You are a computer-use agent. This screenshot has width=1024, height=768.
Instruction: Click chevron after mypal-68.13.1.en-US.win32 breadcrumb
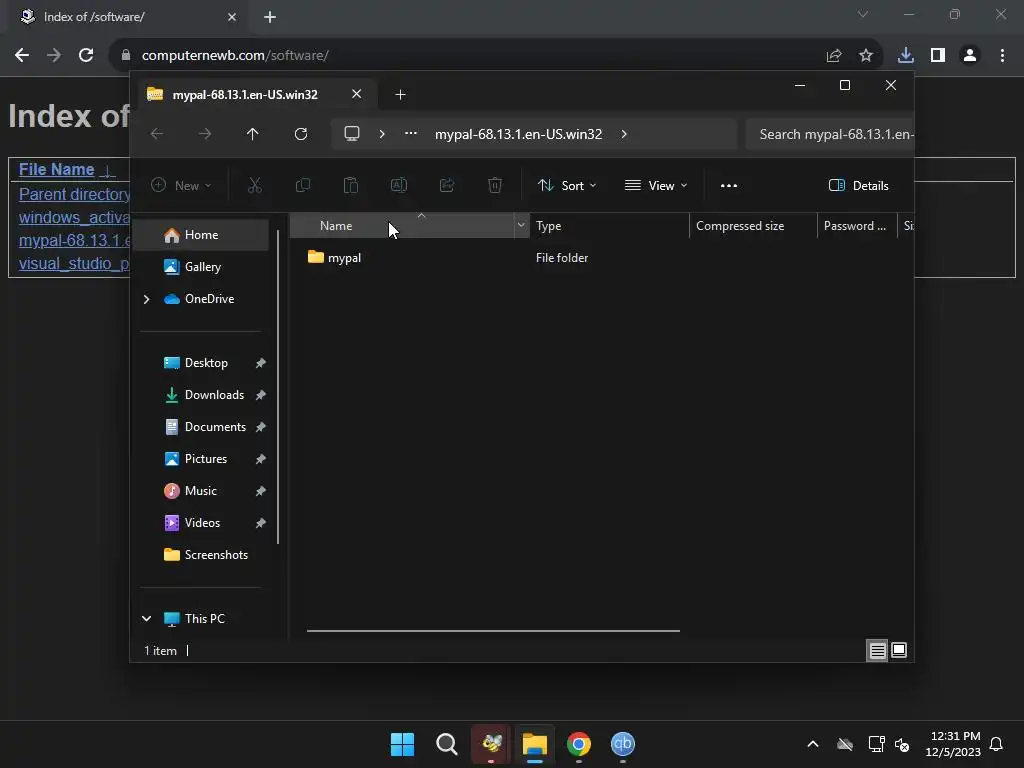click(624, 134)
